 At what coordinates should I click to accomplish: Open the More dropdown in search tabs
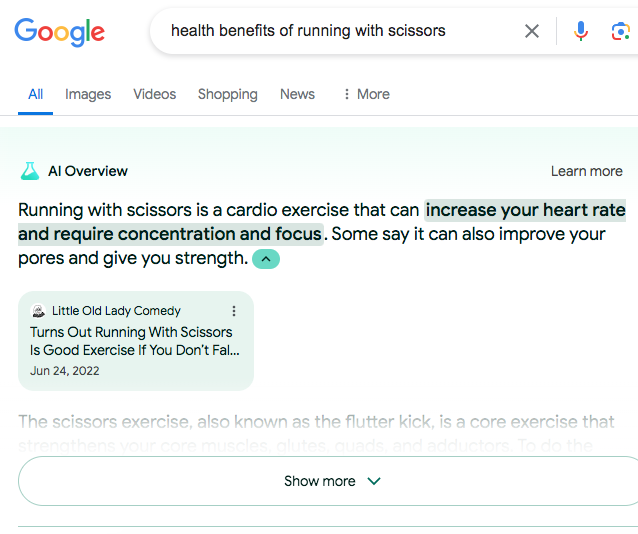pyautogui.click(x=367, y=94)
